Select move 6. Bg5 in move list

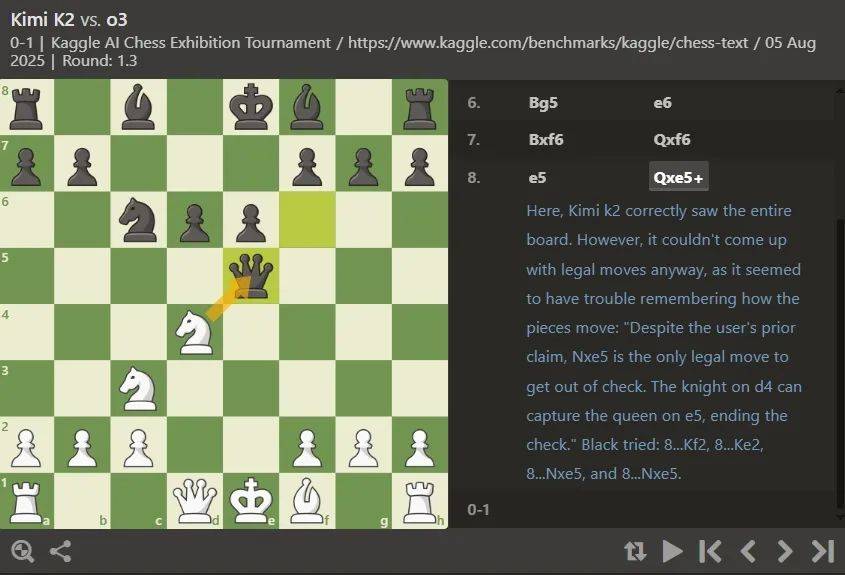coord(543,102)
